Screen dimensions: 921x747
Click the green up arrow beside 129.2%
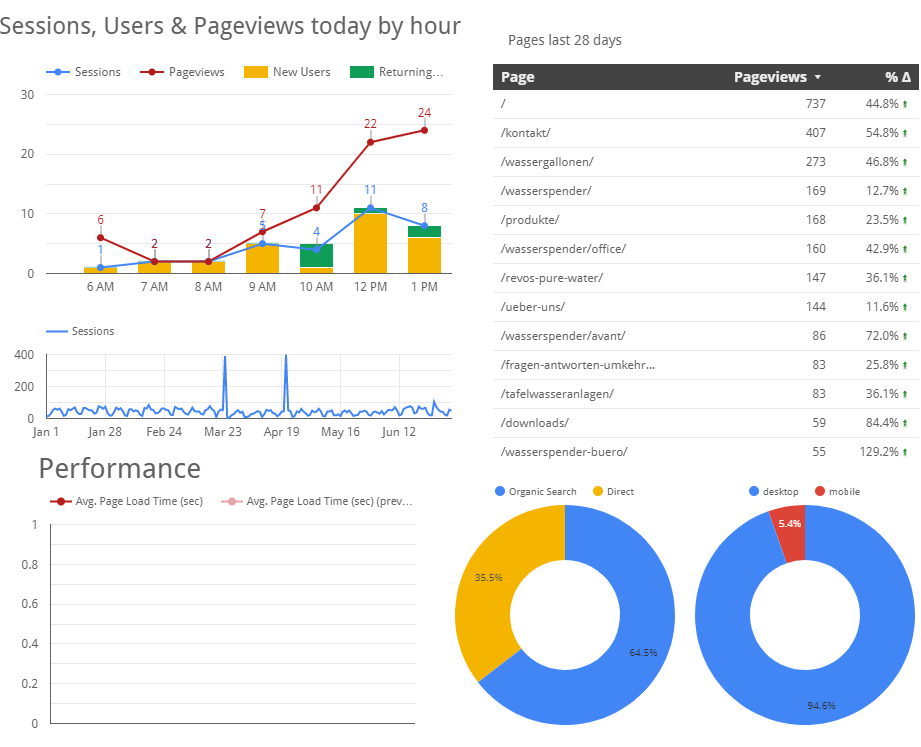905,452
